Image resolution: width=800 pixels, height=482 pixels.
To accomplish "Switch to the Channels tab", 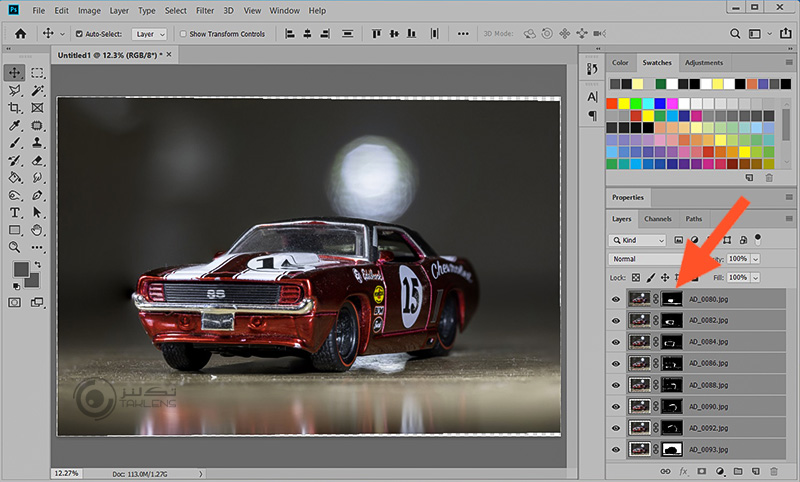I will pyautogui.click(x=657, y=219).
